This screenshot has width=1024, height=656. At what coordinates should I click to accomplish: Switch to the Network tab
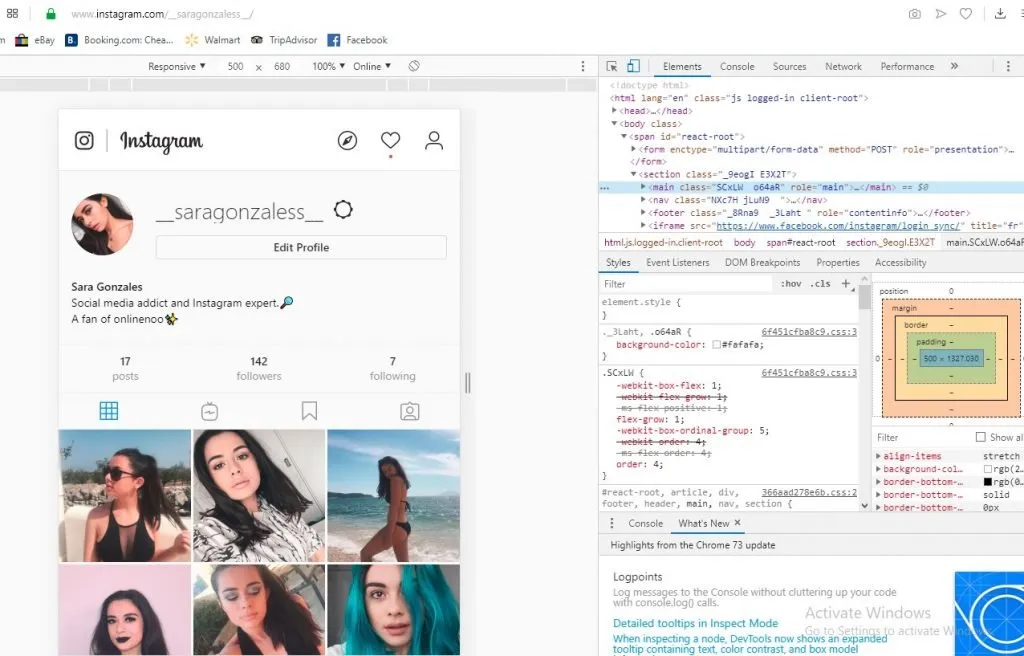tap(843, 66)
